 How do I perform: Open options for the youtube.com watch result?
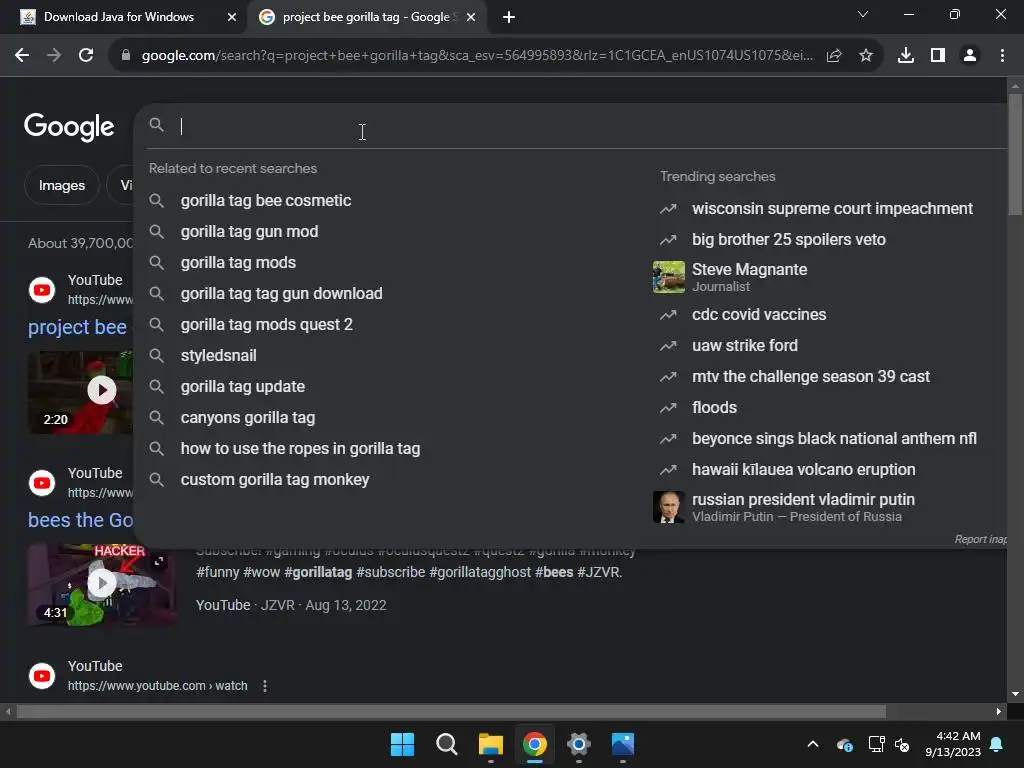[x=264, y=686]
